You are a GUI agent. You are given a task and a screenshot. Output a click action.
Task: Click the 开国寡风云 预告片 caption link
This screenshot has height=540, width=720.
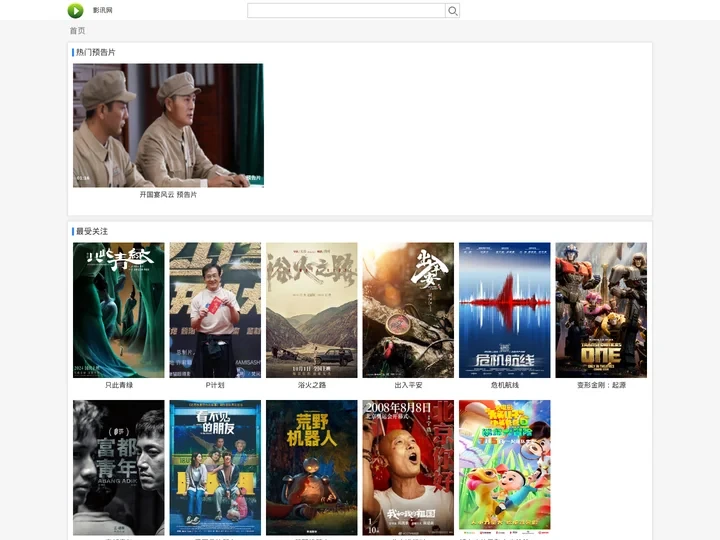pos(168,195)
